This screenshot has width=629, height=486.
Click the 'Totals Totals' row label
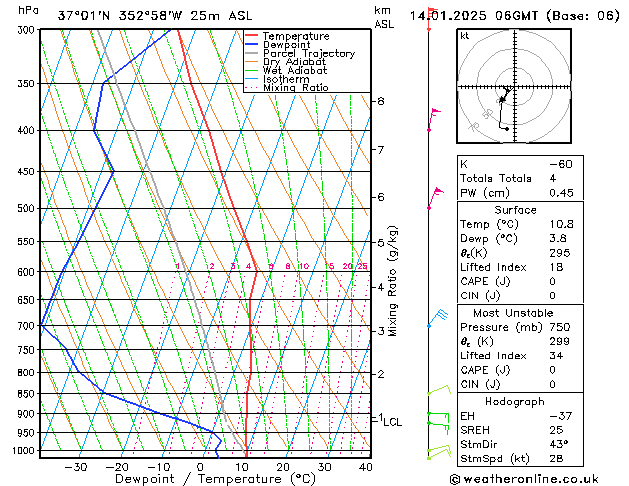(x=496, y=178)
